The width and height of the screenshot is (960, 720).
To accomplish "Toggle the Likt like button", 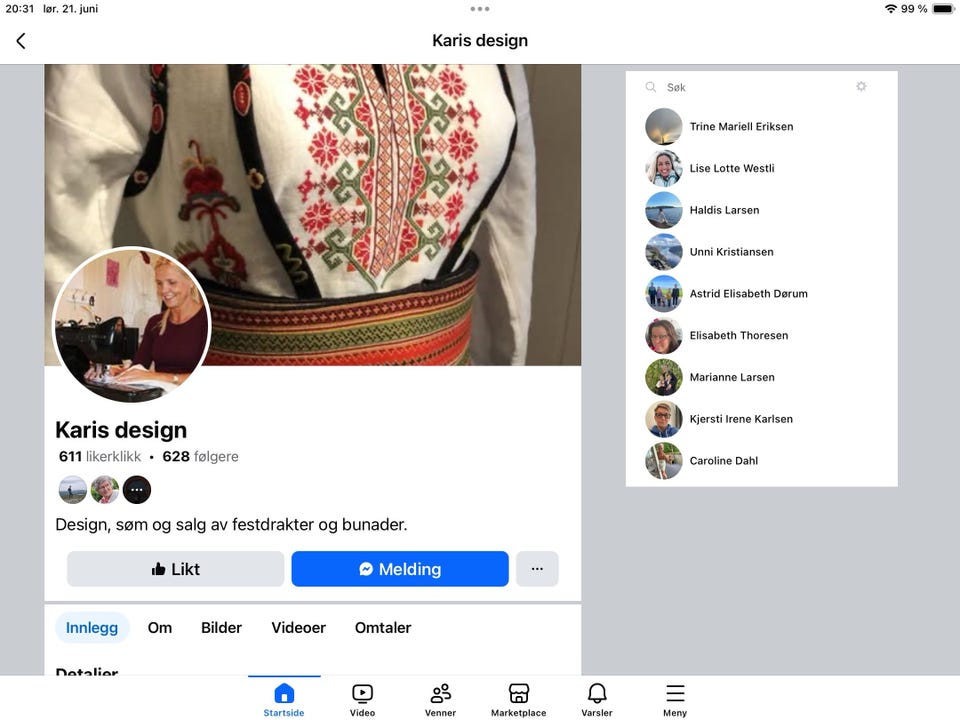I will click(175, 569).
